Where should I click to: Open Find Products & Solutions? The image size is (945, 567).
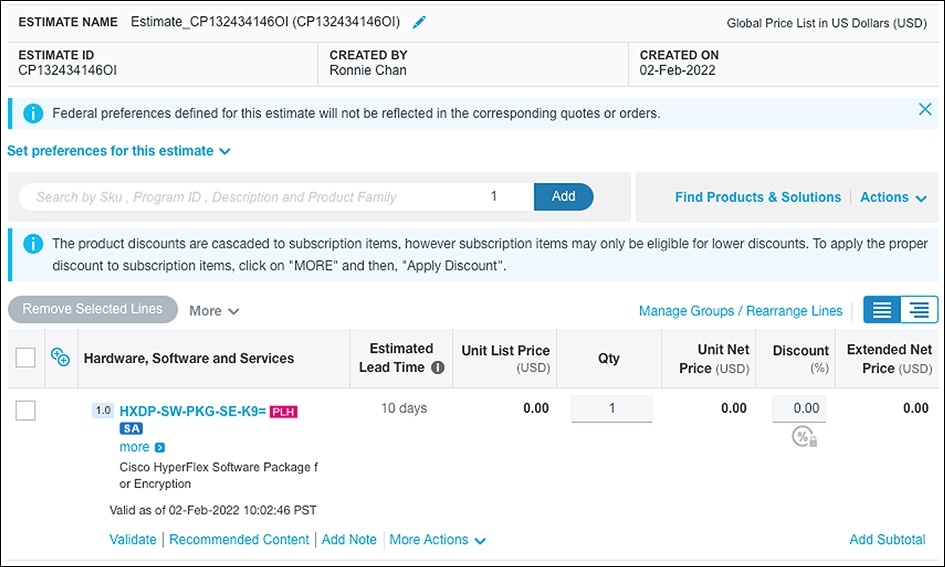click(757, 198)
